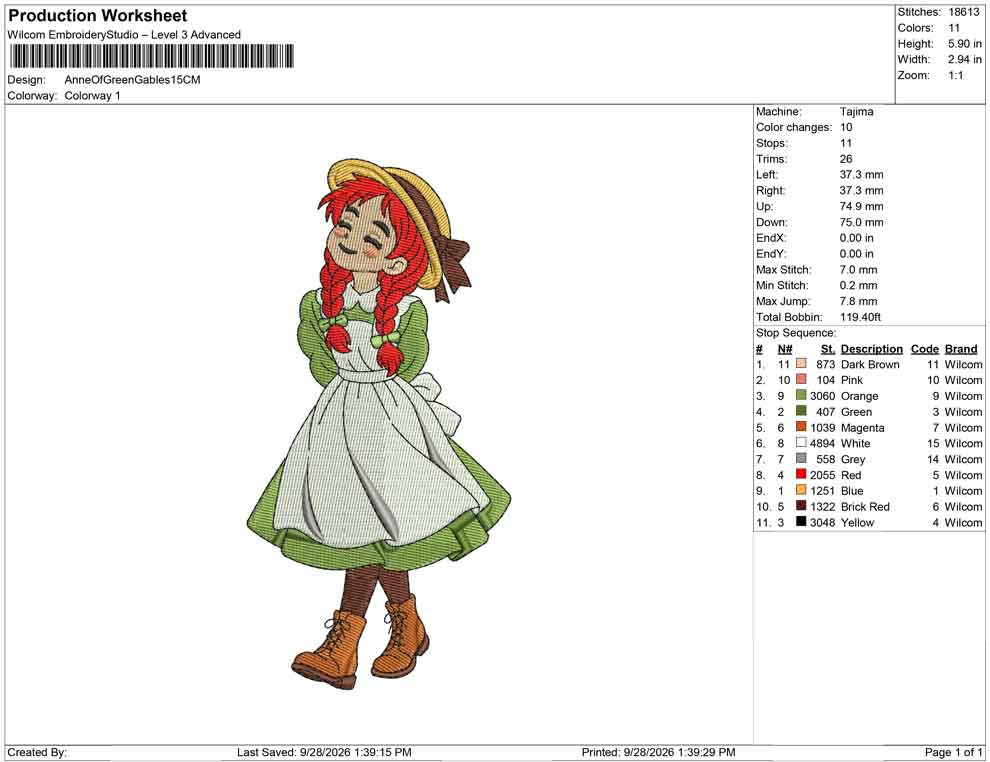Click the stitch count 18613
990x762 pixels.
click(964, 12)
